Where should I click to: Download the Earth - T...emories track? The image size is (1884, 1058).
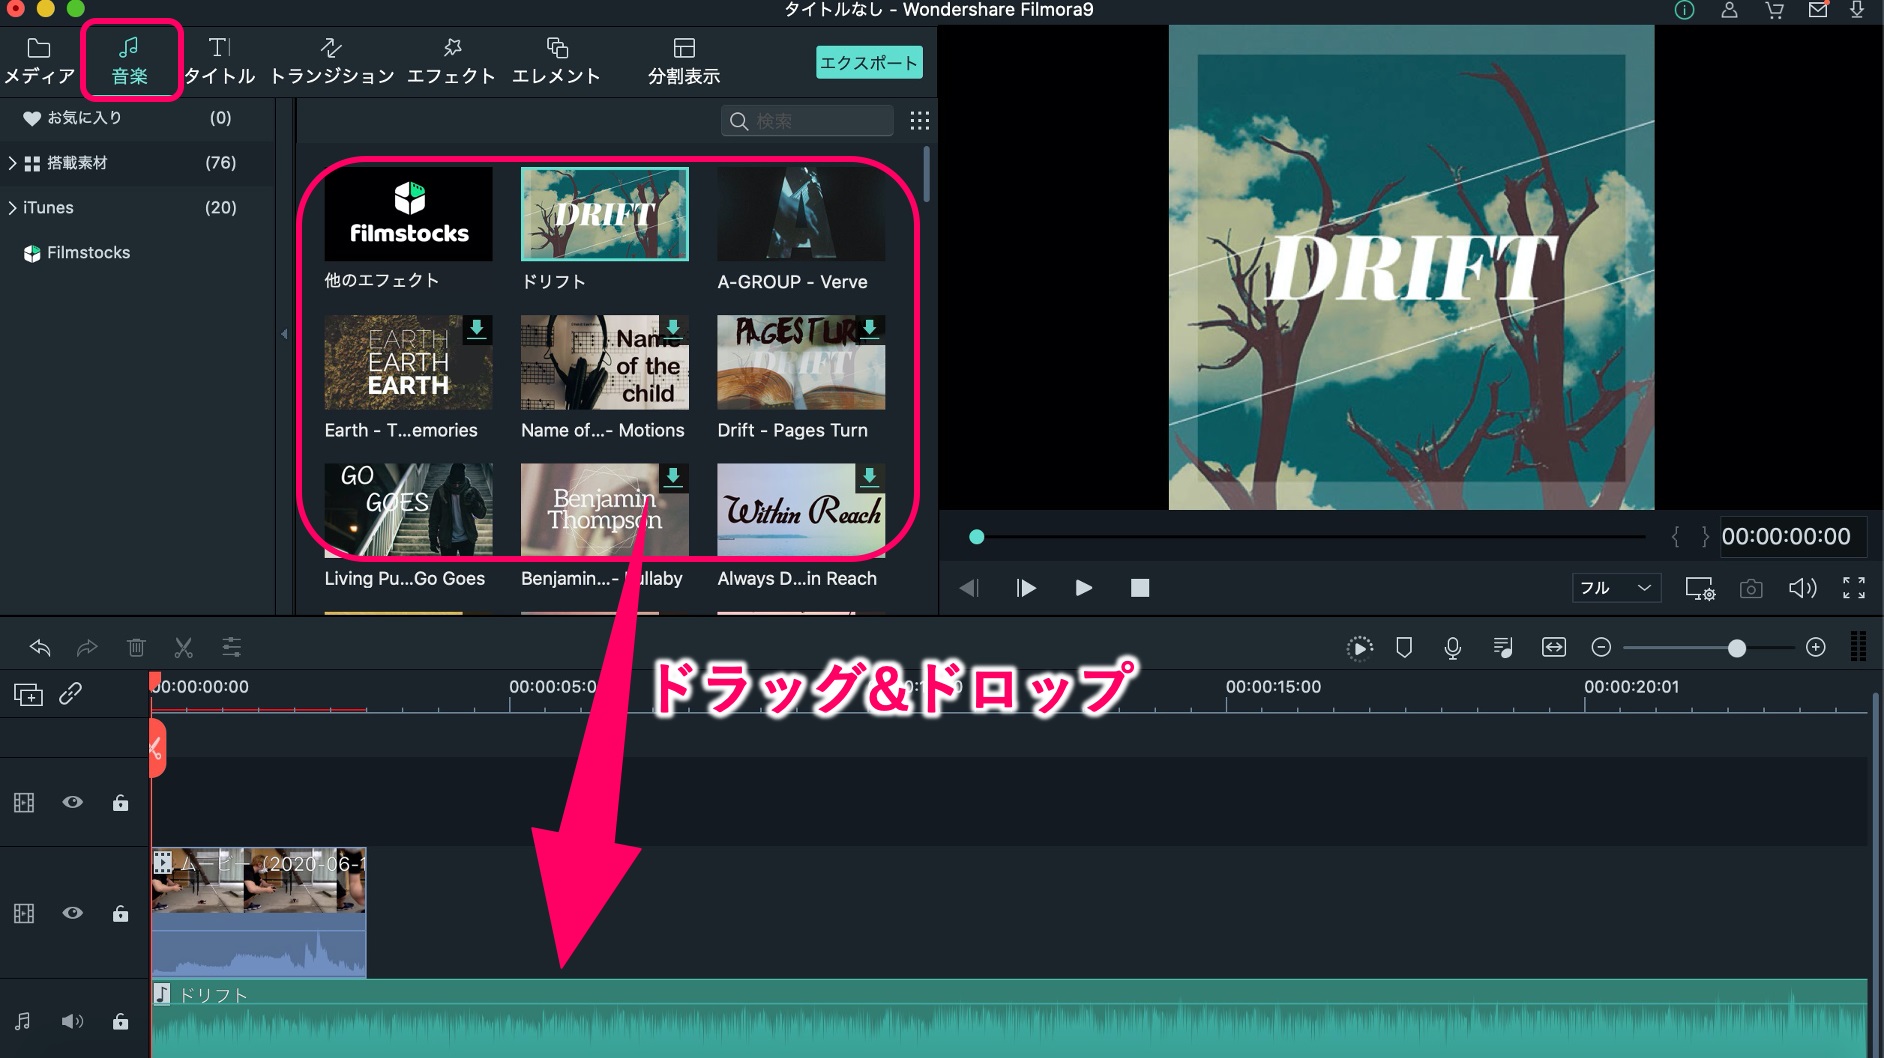point(477,329)
